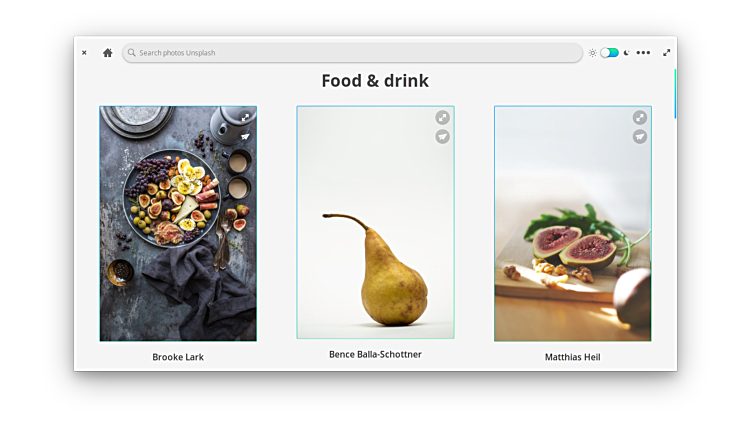Select the food platter photo thumbnail
Image resolution: width=752 pixels, height=423 pixels.
click(x=178, y=223)
